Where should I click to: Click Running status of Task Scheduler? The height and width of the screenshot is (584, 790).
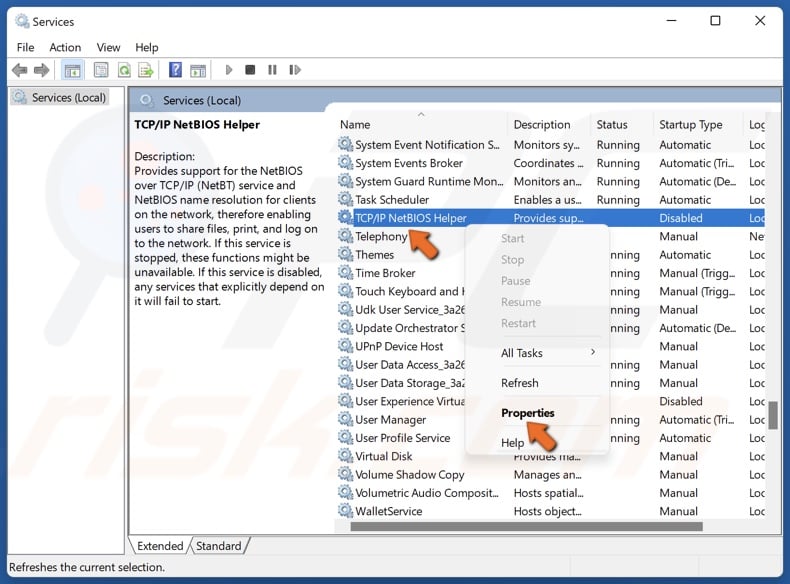(618, 200)
